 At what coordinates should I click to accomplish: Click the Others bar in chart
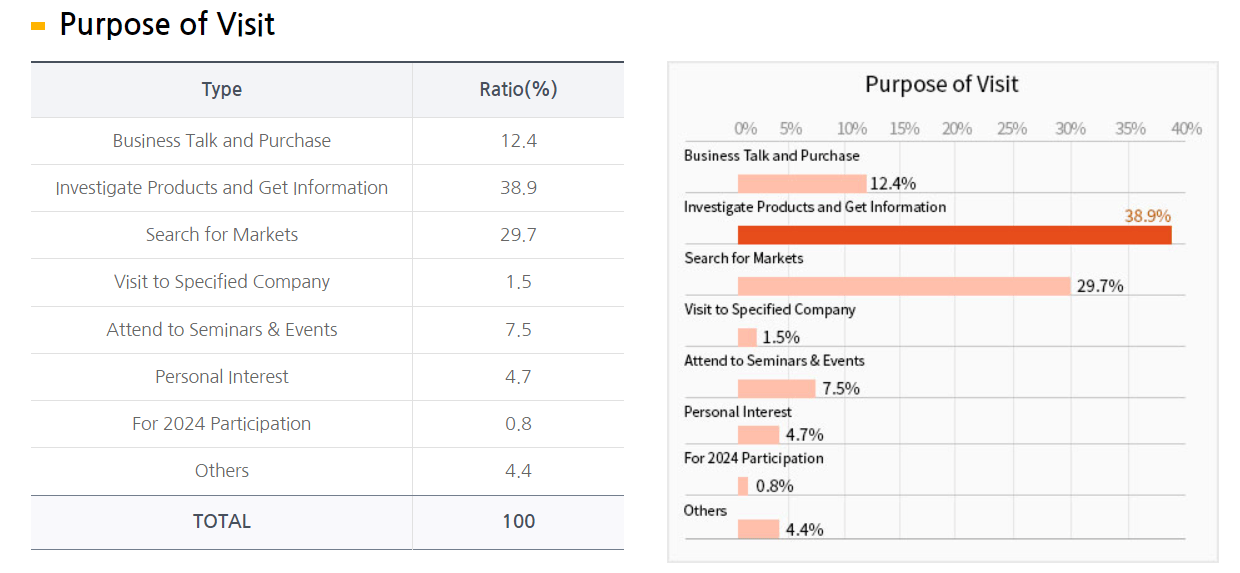758,529
